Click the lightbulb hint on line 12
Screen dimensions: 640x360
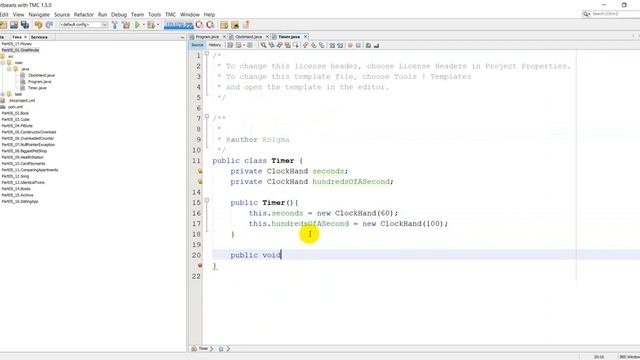200,171
